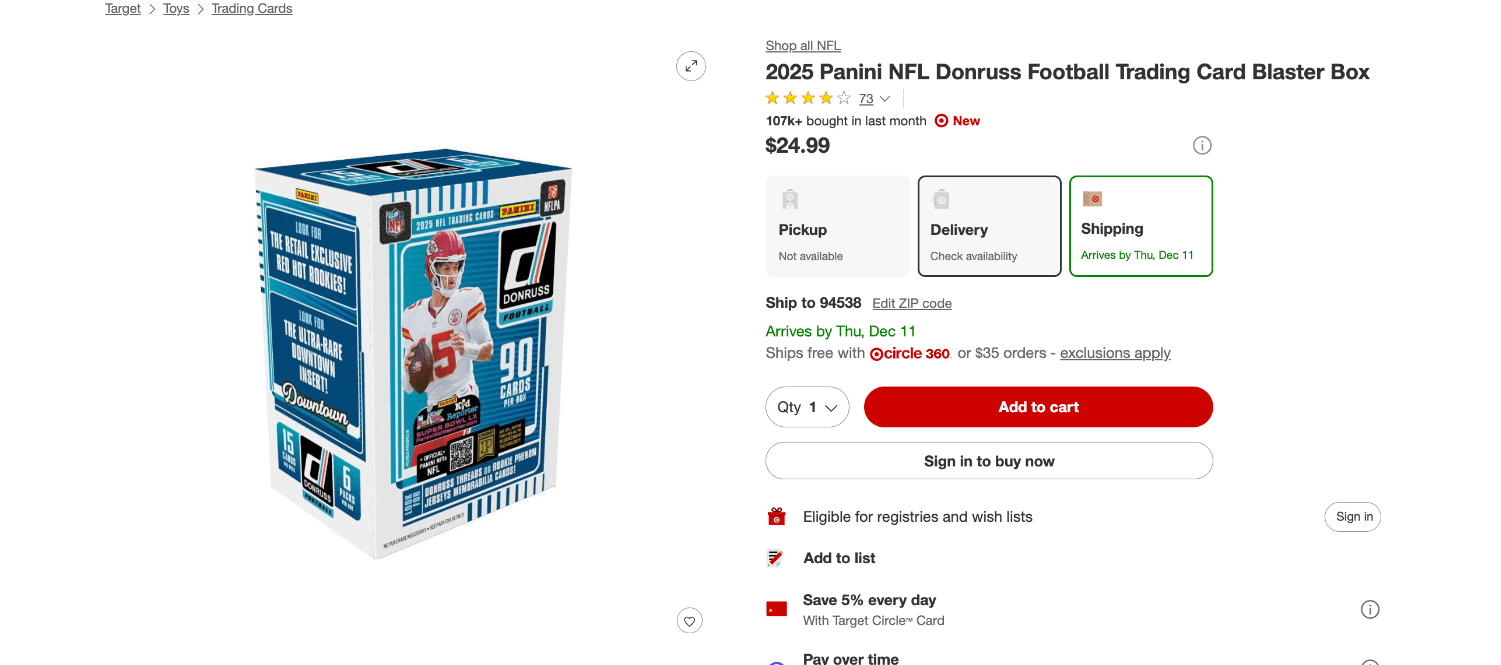Open price info icon
This screenshot has width=1501, height=665.
coord(1202,146)
